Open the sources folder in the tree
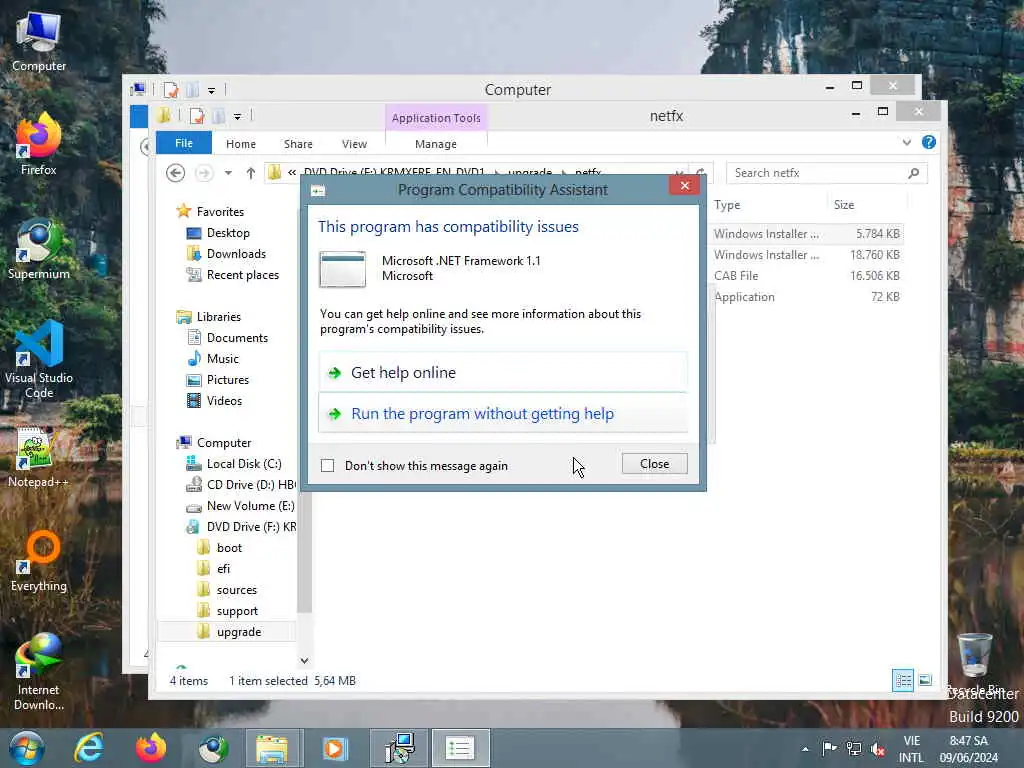 click(236, 590)
